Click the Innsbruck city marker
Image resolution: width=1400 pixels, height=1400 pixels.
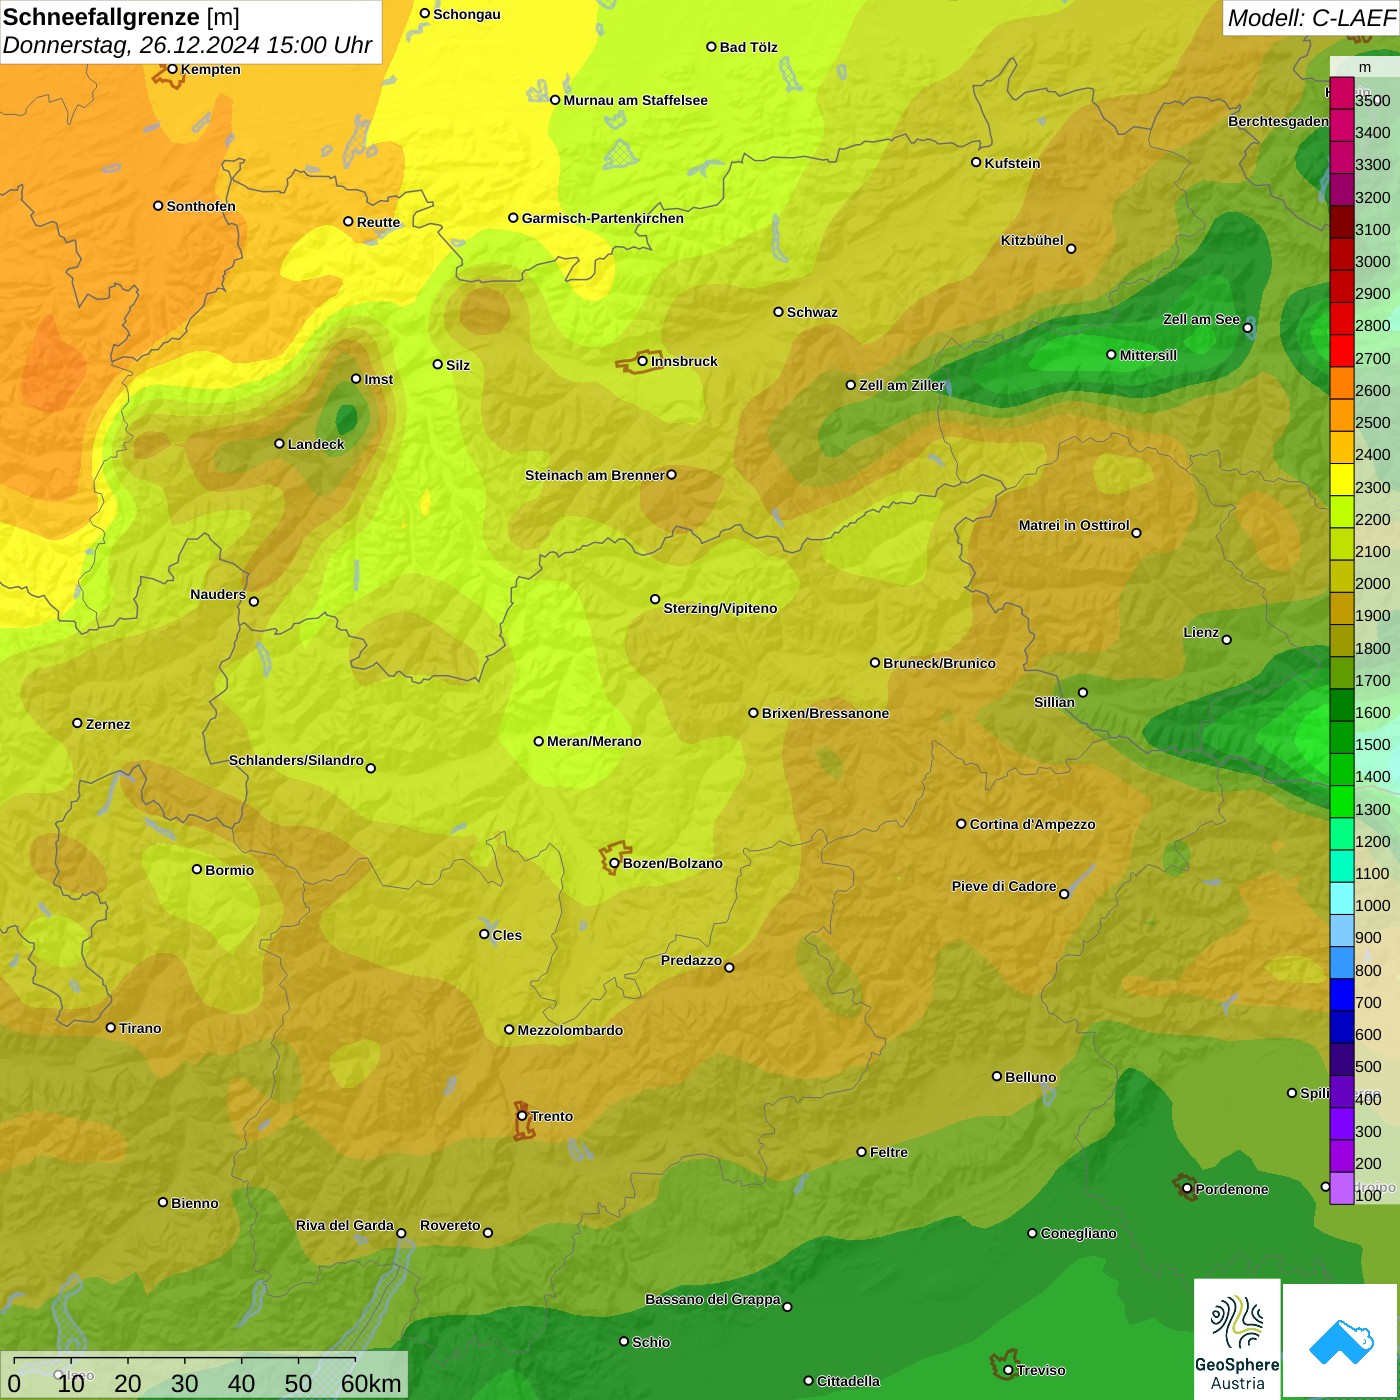tap(643, 361)
